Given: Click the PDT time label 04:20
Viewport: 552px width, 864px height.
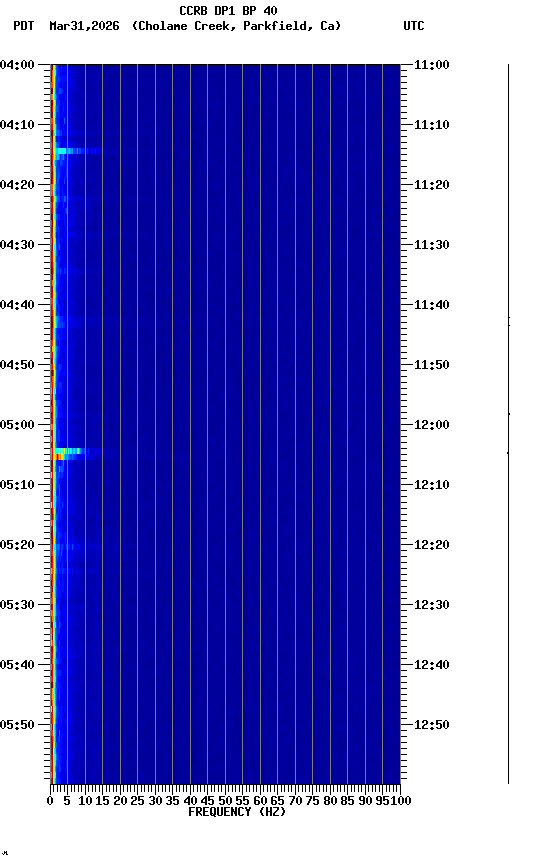Looking at the screenshot, I should pyautogui.click(x=17, y=185).
